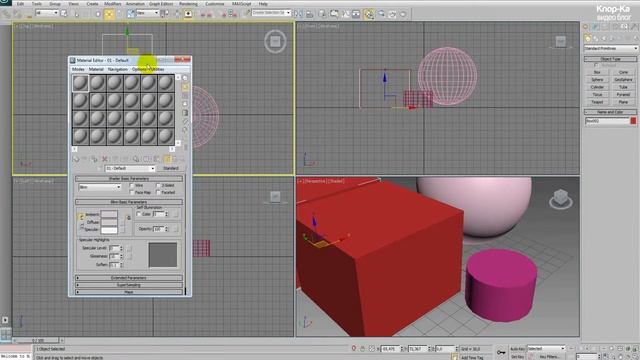This screenshot has width=640, height=360.
Task: Open Material Editor Navigation menu
Action: (x=118, y=69)
